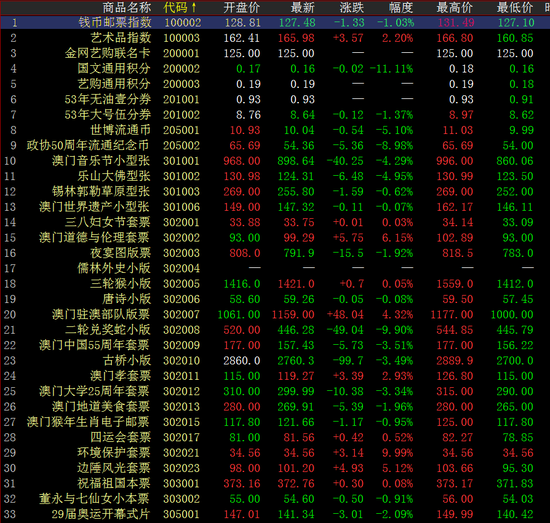Click the low price 445.79
This screenshot has width=550, height=523.
[x=515, y=330]
